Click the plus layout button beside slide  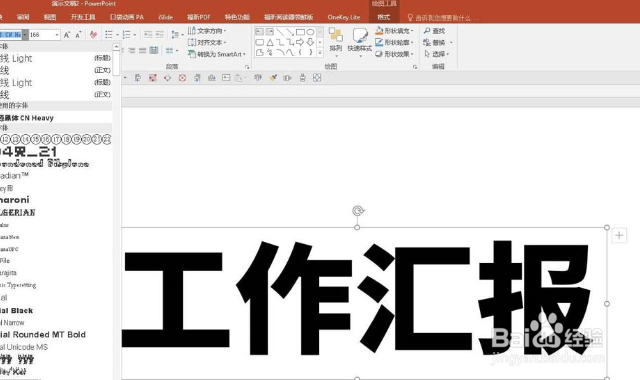619,235
